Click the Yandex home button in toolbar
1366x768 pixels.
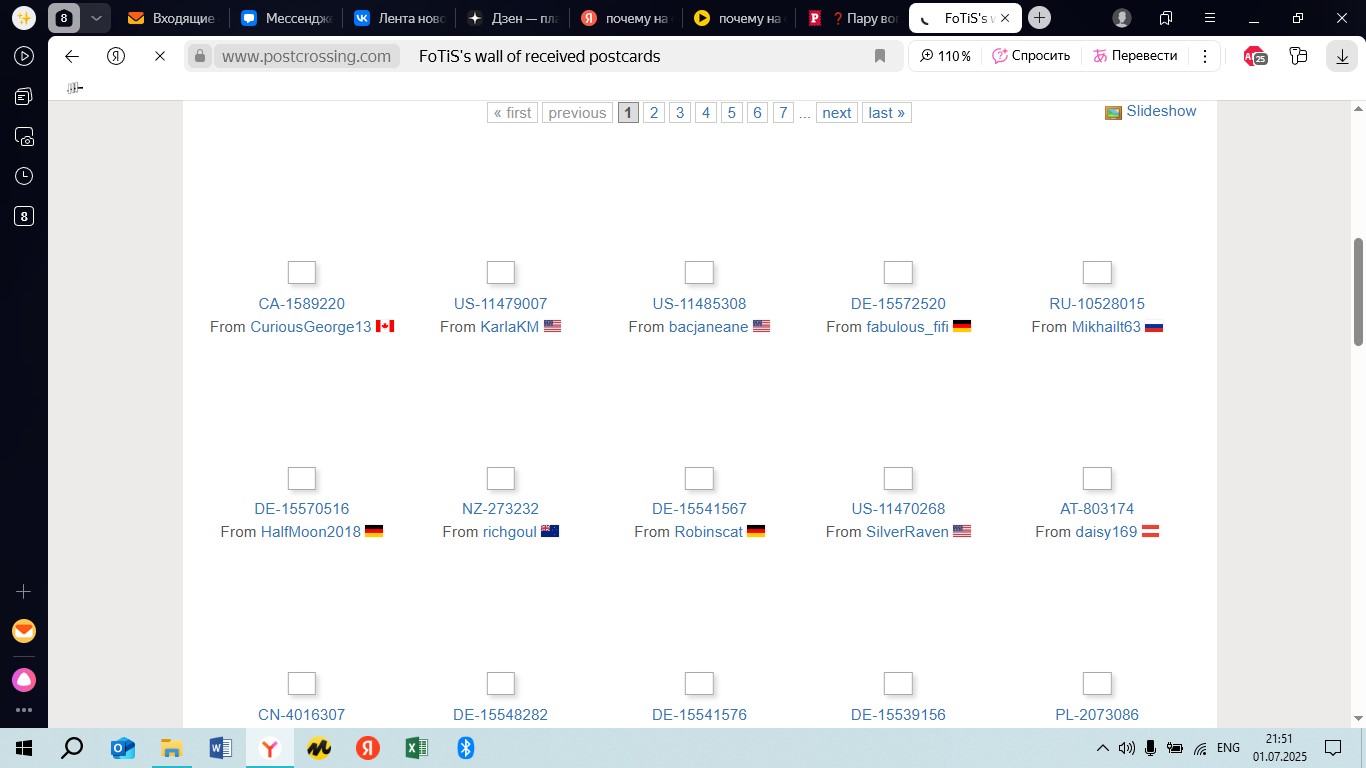(116, 56)
